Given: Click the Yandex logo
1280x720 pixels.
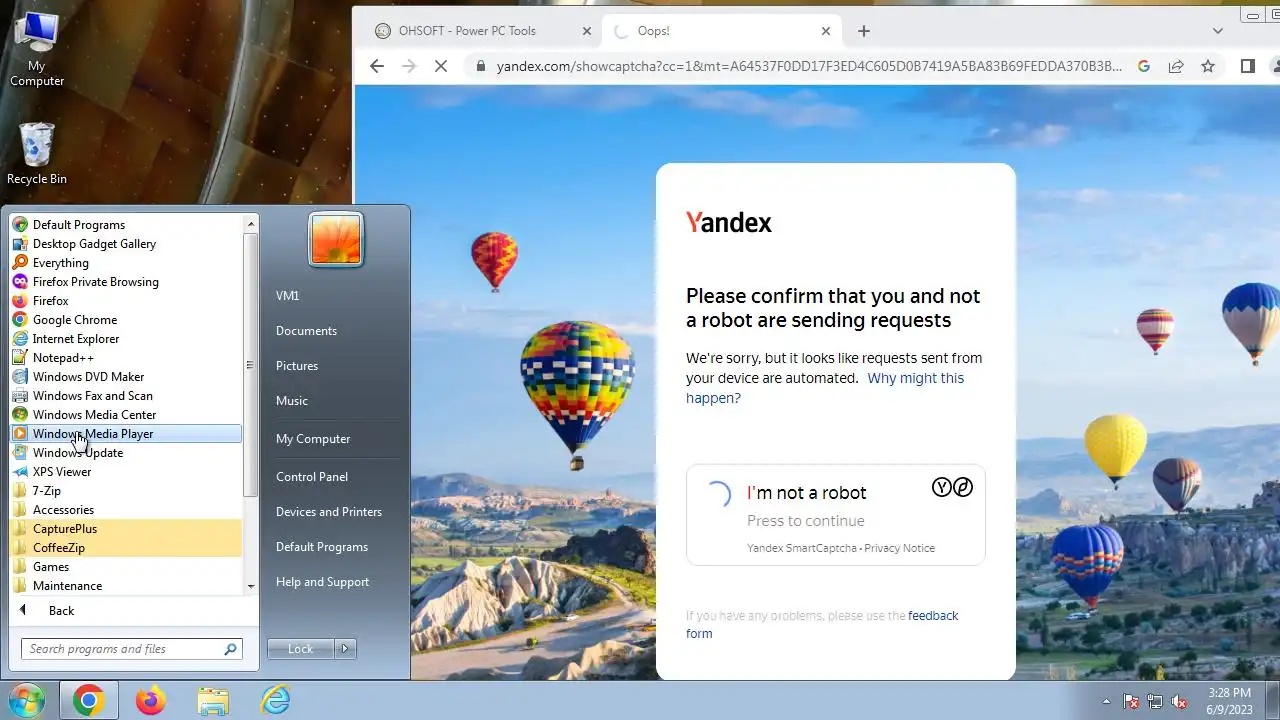Looking at the screenshot, I should pos(729,222).
